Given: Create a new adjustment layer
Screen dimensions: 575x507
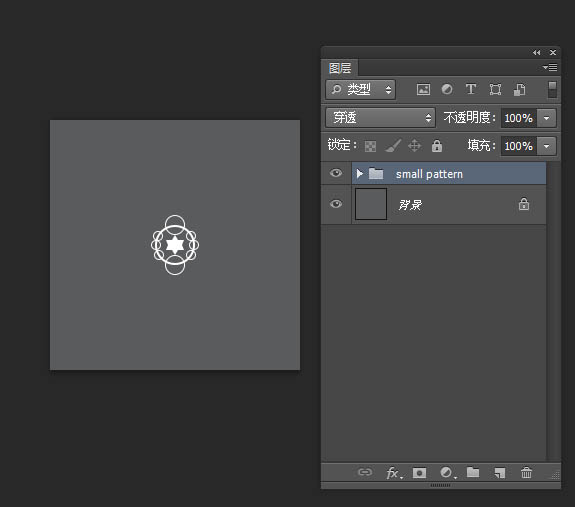Looking at the screenshot, I should [x=447, y=473].
